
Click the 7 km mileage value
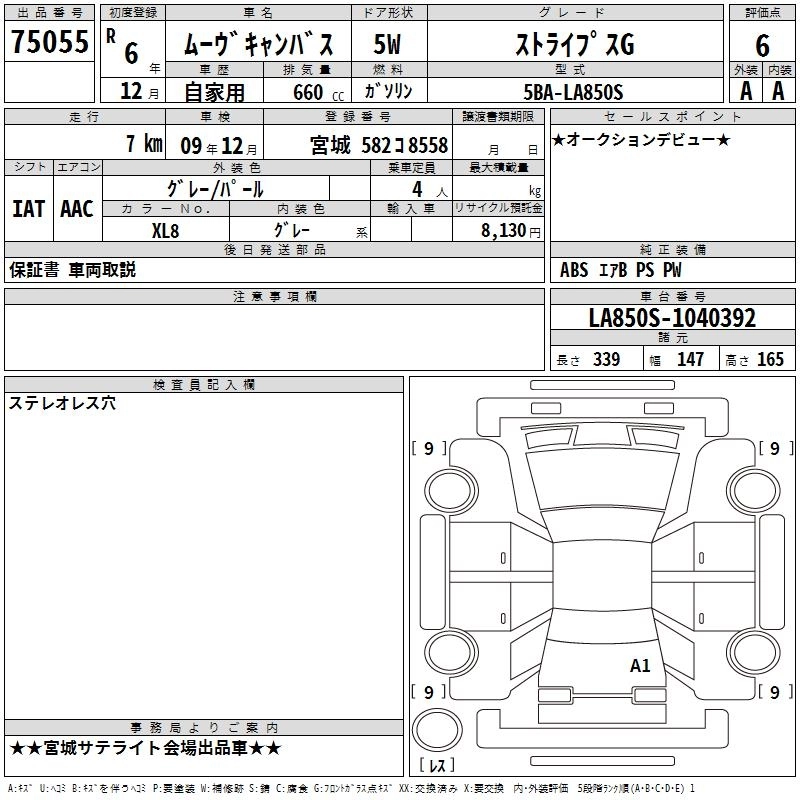pyautogui.click(x=144, y=145)
